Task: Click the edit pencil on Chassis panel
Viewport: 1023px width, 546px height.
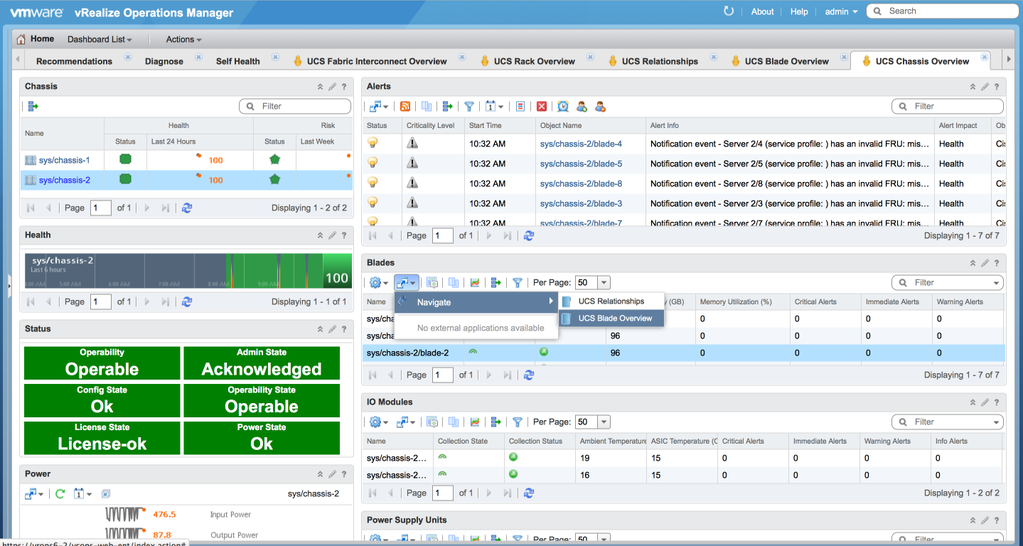Action: point(332,86)
